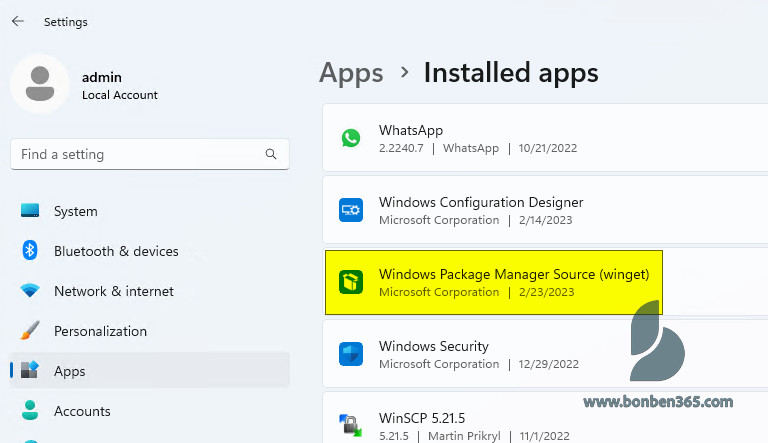Viewport: 768px width, 443px height.
Task: Click Microsoft Corporation under Windows Package Manager
Action: 439,292
